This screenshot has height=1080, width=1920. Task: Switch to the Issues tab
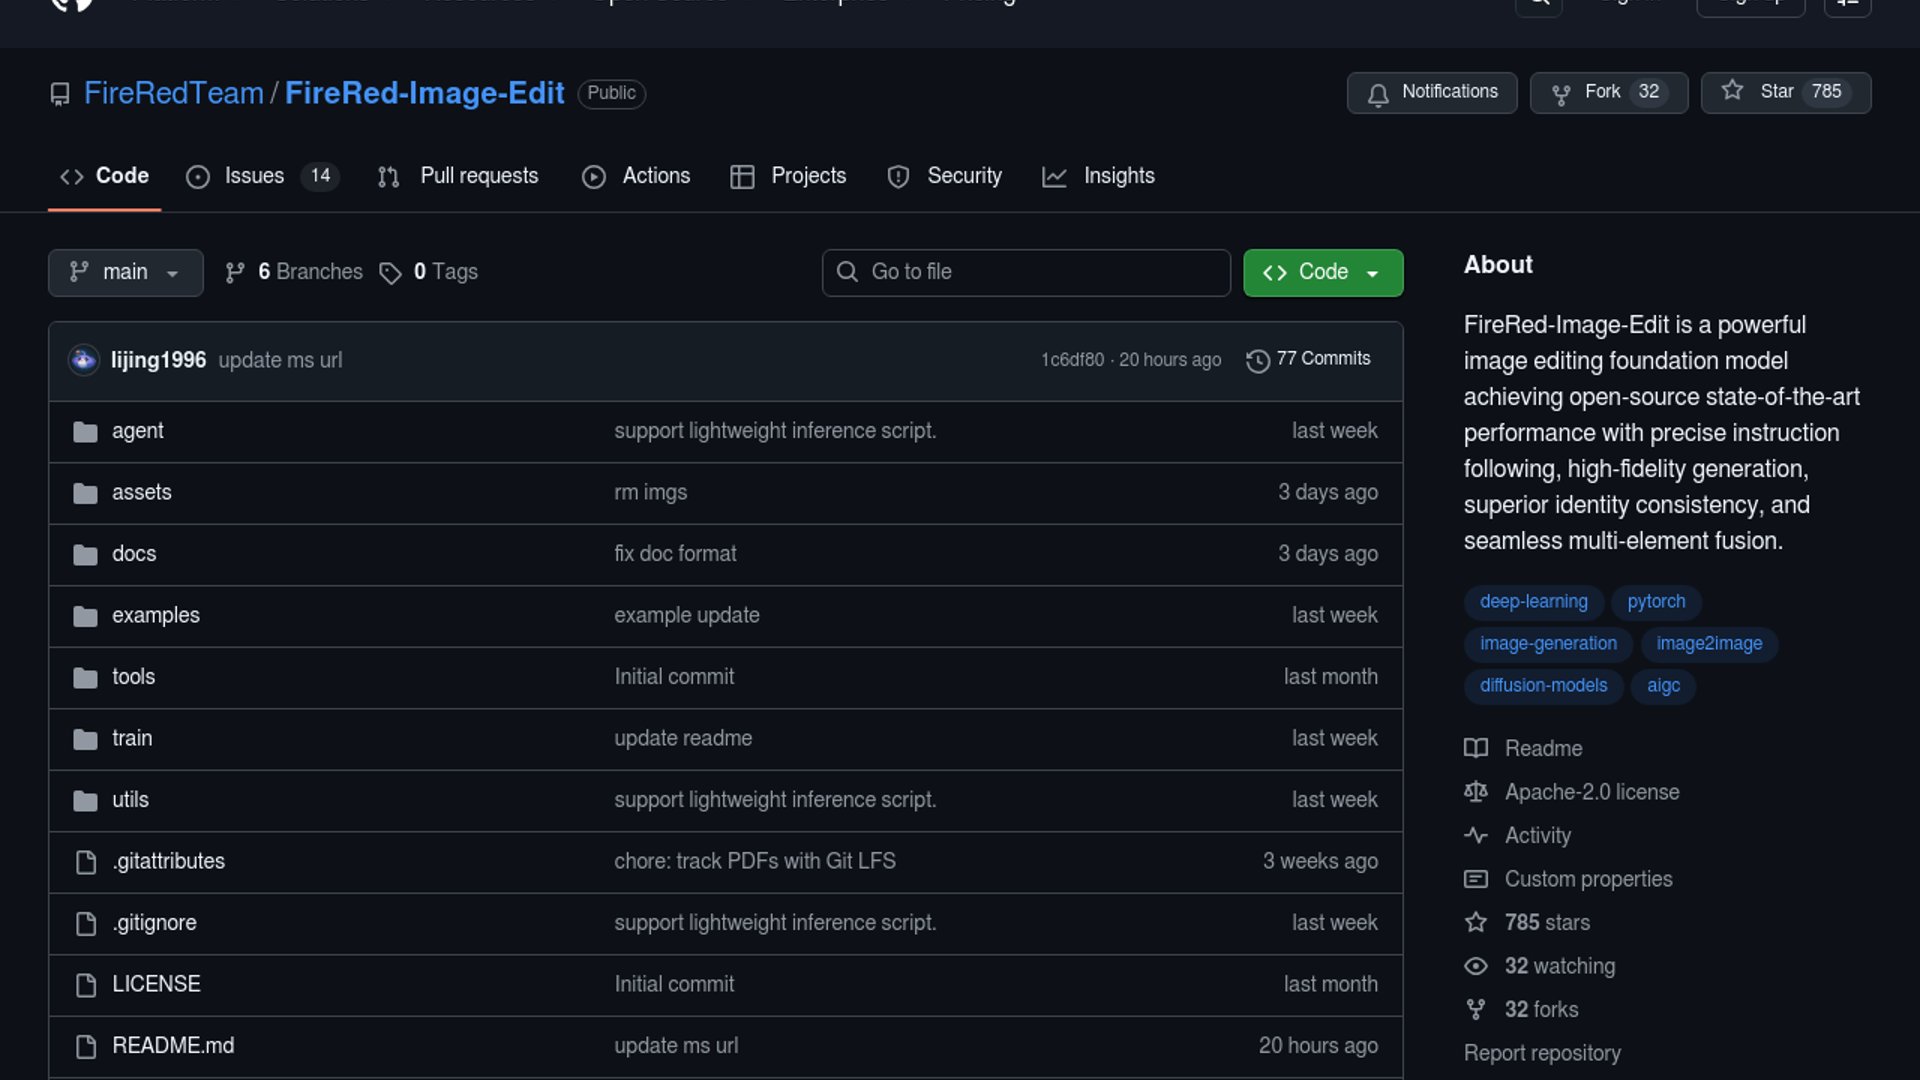pyautogui.click(x=254, y=176)
